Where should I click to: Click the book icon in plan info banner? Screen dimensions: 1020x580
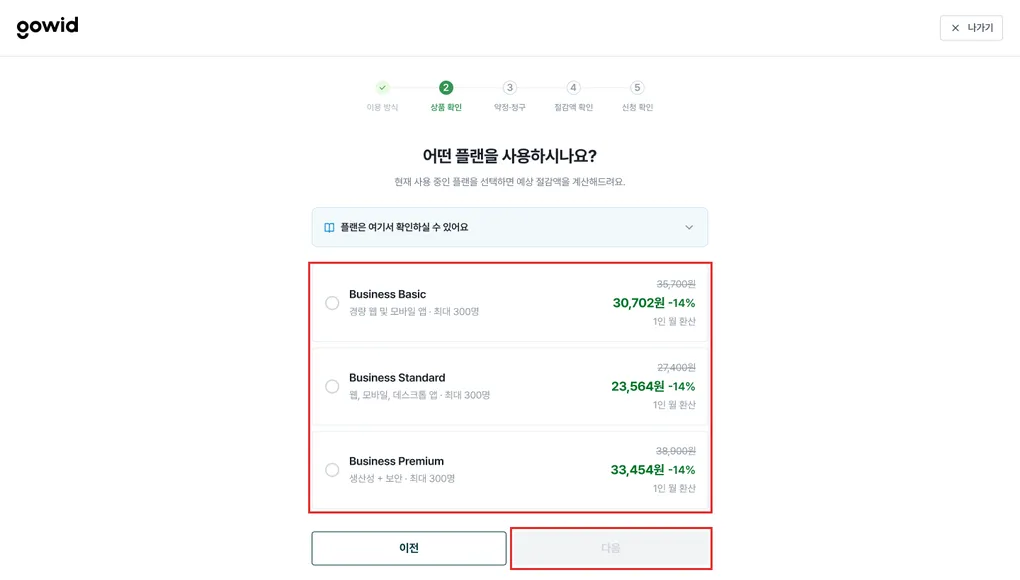point(329,228)
